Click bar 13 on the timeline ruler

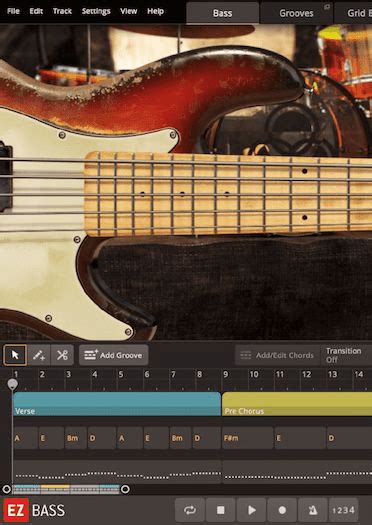click(332, 374)
